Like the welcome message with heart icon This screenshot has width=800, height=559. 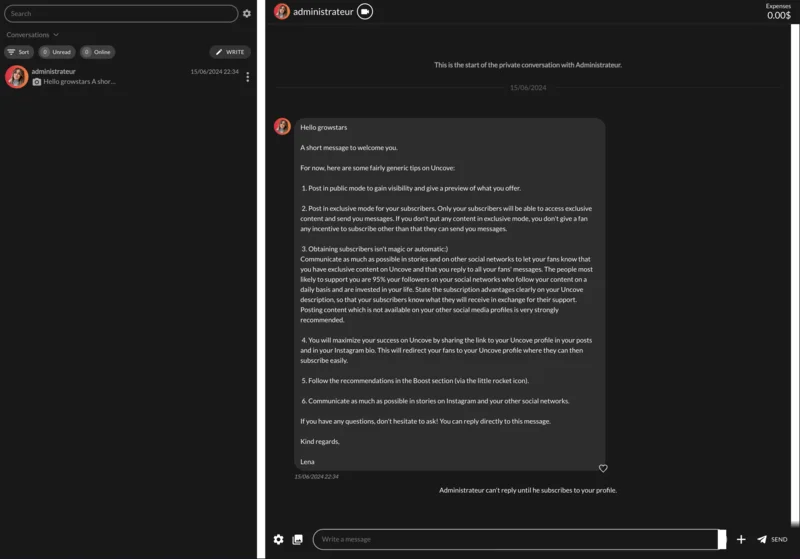tap(603, 468)
